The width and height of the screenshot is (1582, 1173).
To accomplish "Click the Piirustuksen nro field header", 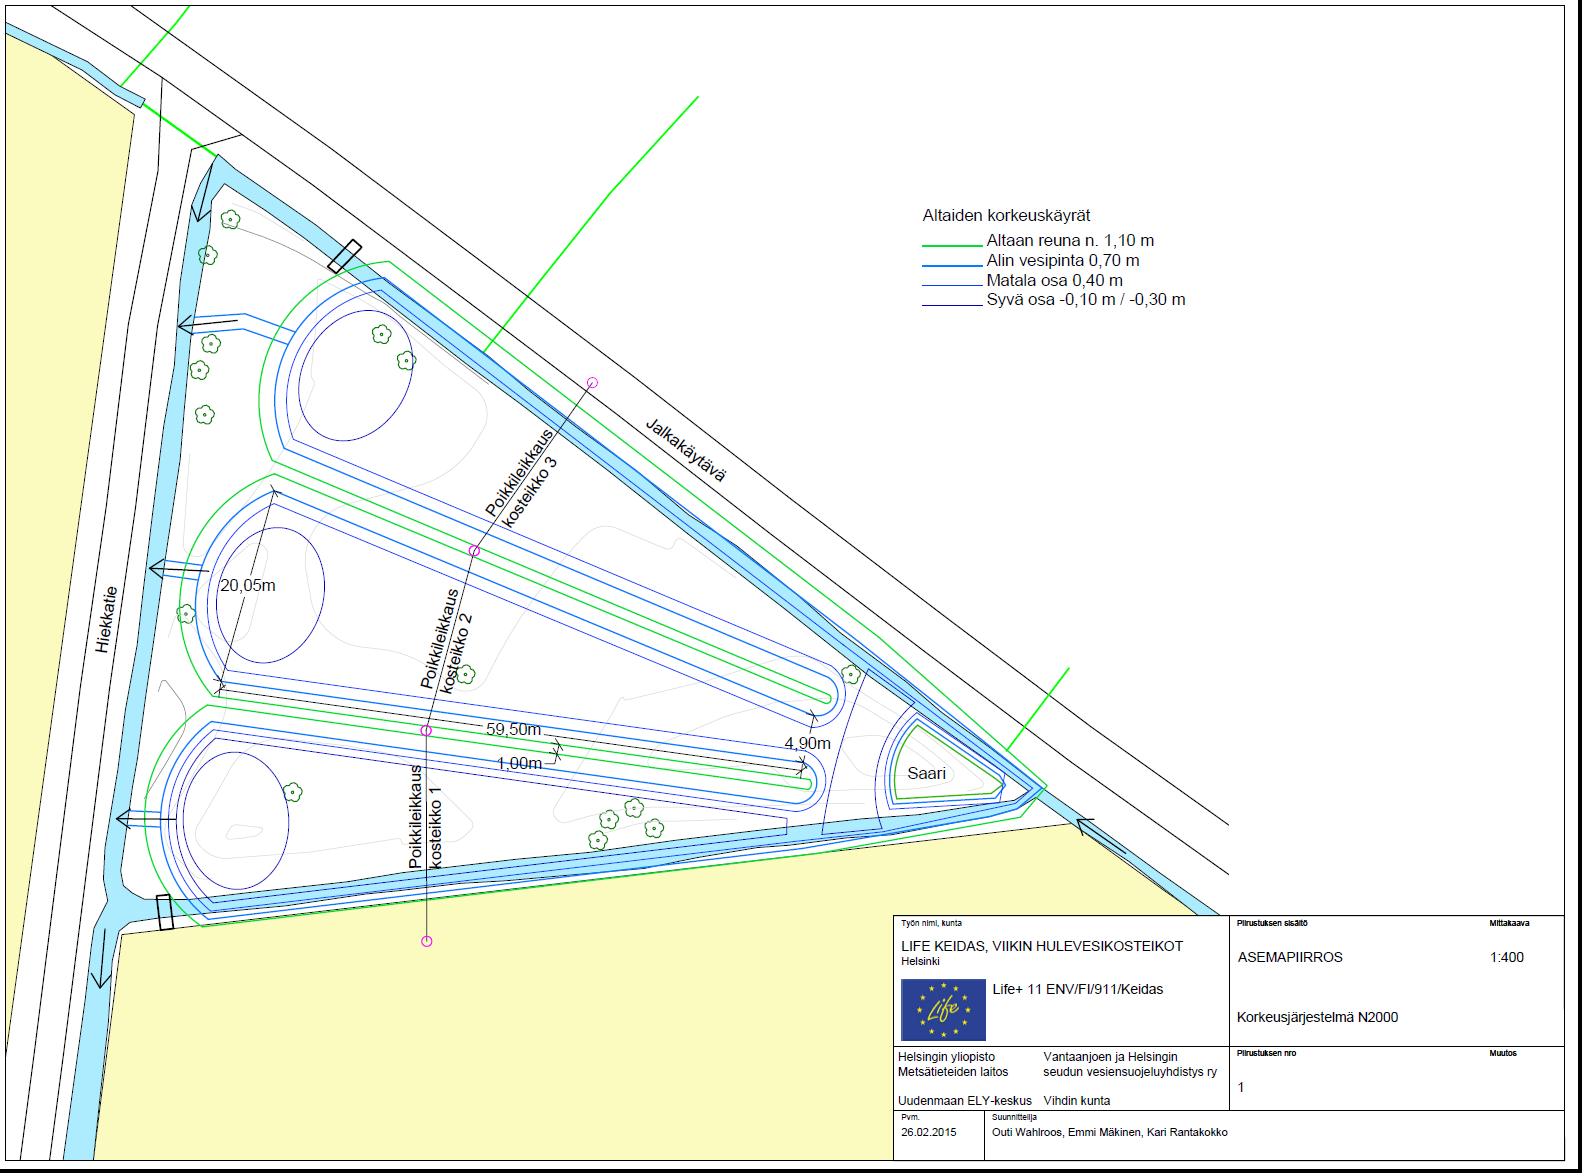I will pyautogui.click(x=1266, y=1053).
